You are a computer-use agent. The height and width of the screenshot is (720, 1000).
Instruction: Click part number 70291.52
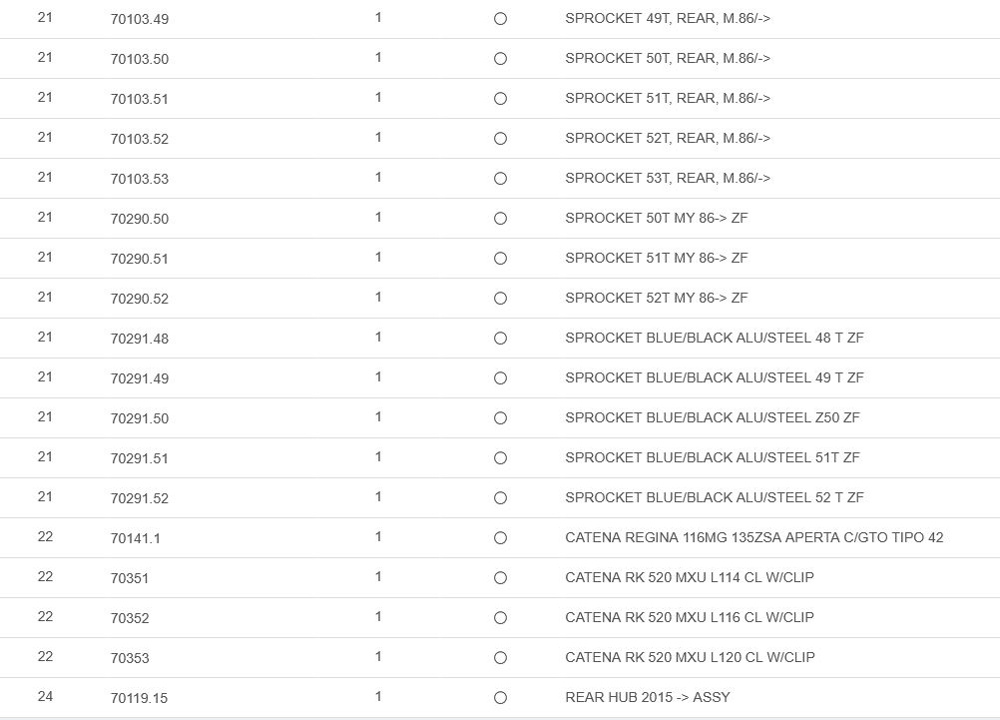tap(139, 498)
